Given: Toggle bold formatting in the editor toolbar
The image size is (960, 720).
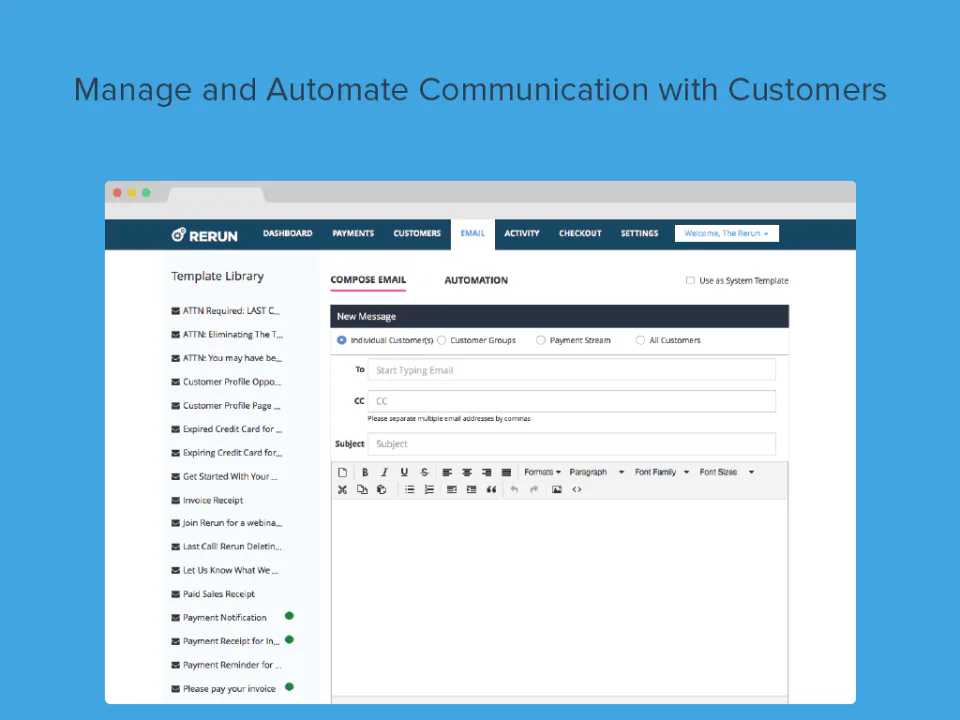Looking at the screenshot, I should (x=365, y=472).
